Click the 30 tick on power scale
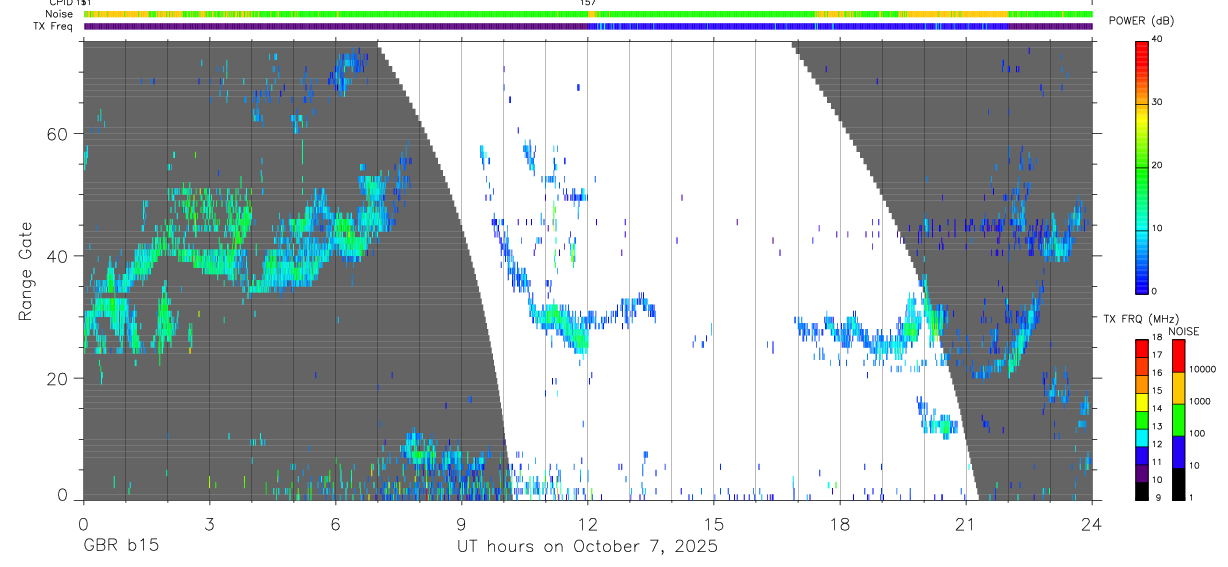 click(1157, 103)
